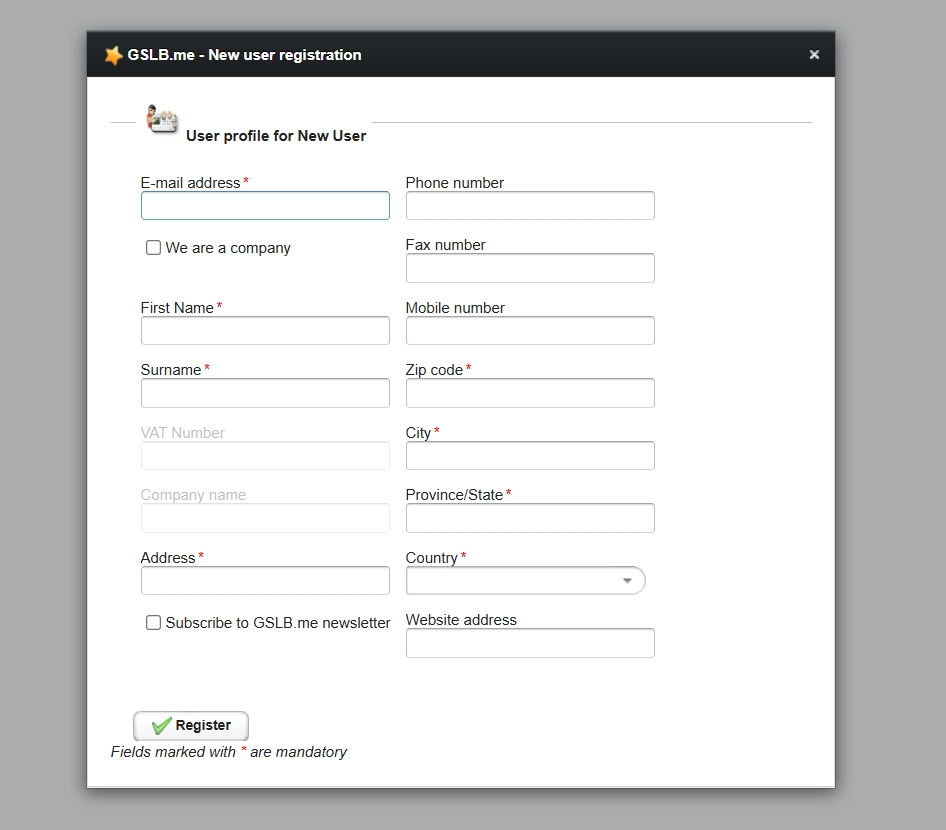
Task: Open the Country dropdown list
Action: pyautogui.click(x=526, y=581)
